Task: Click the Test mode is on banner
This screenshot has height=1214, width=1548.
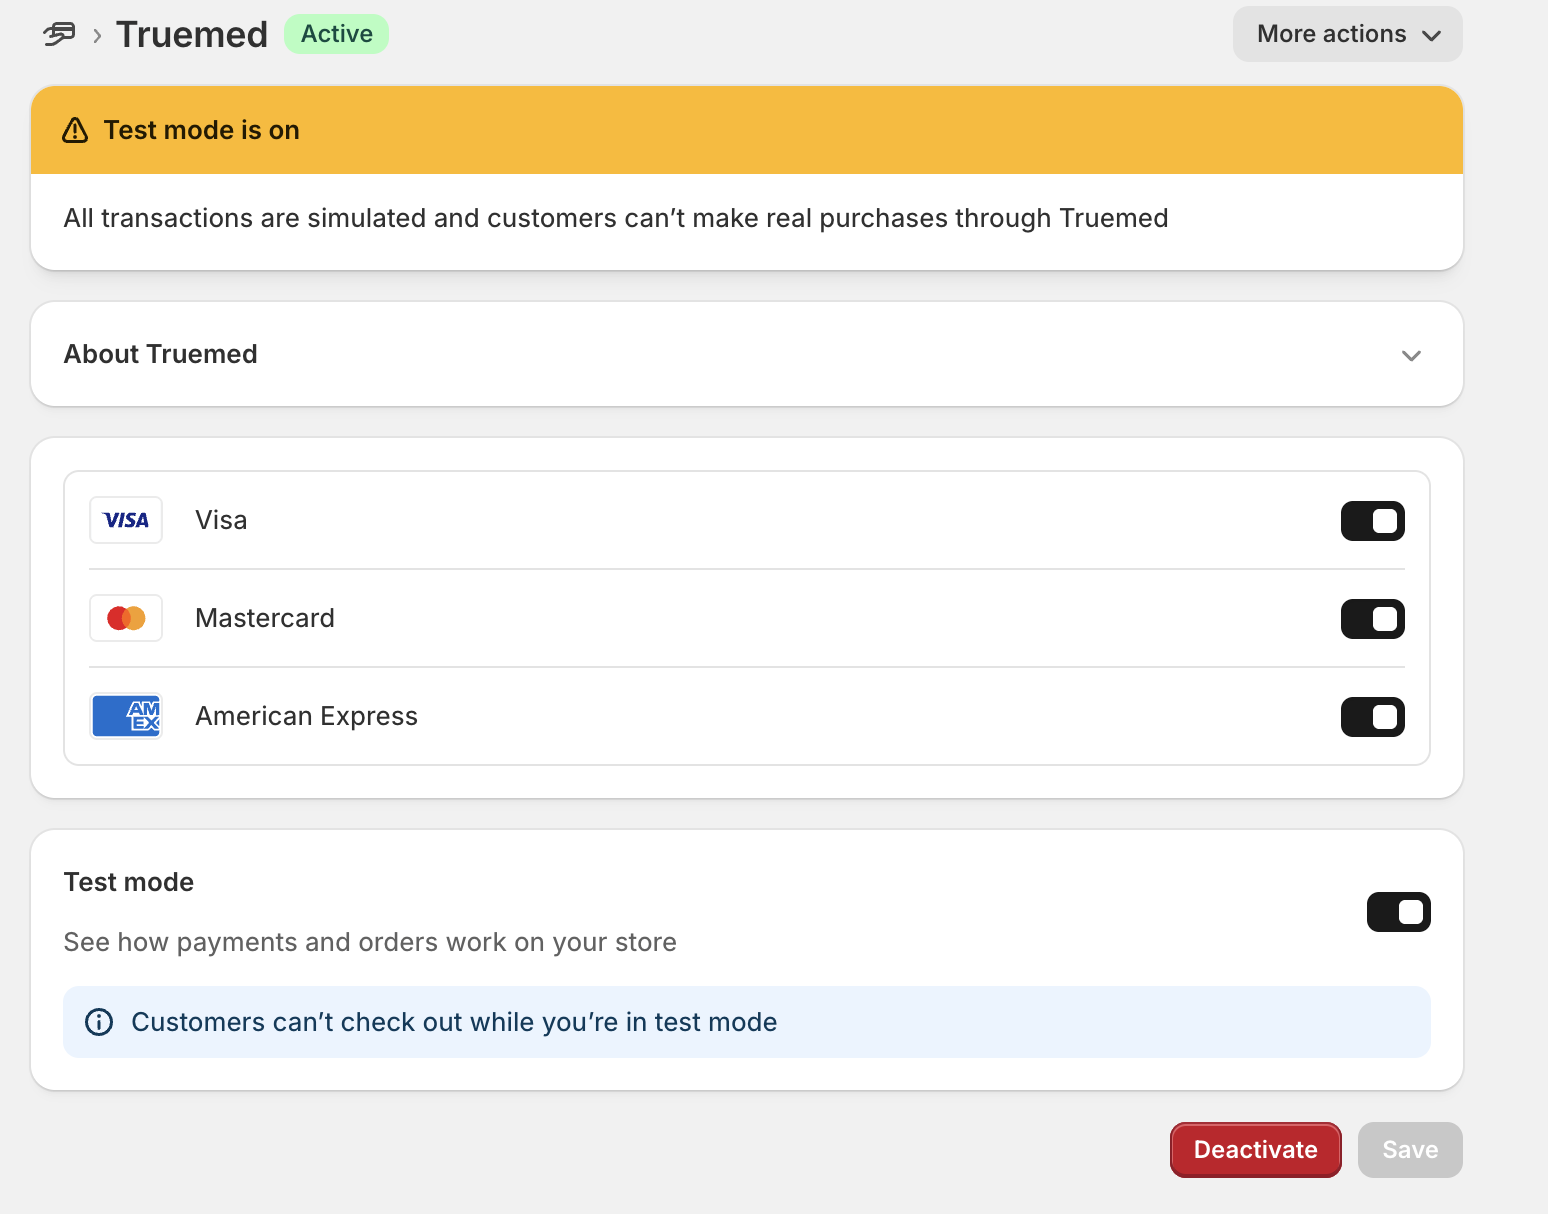Action: tap(746, 130)
